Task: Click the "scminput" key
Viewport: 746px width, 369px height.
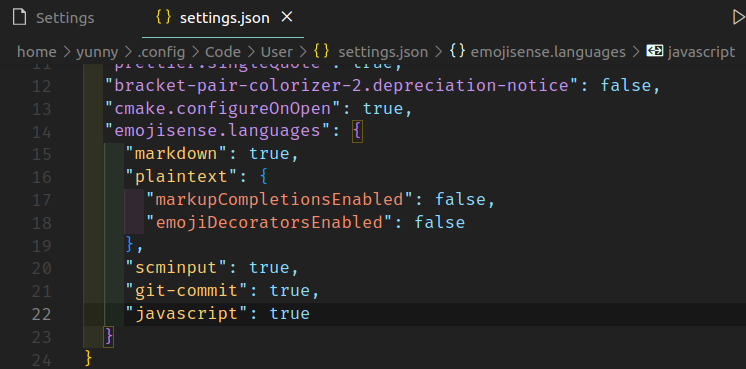Action: 177,268
